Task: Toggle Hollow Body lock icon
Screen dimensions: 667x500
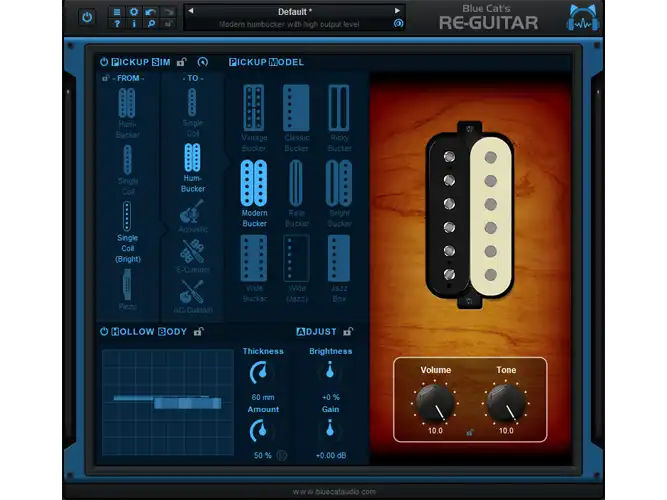Action: click(198, 331)
